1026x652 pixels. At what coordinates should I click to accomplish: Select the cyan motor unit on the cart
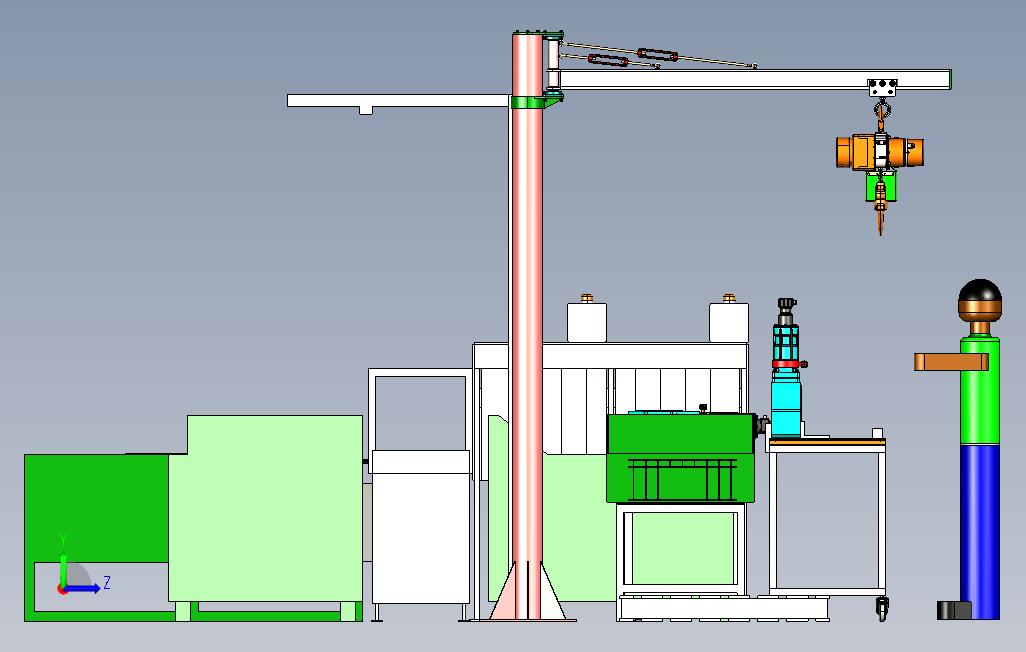tap(786, 401)
